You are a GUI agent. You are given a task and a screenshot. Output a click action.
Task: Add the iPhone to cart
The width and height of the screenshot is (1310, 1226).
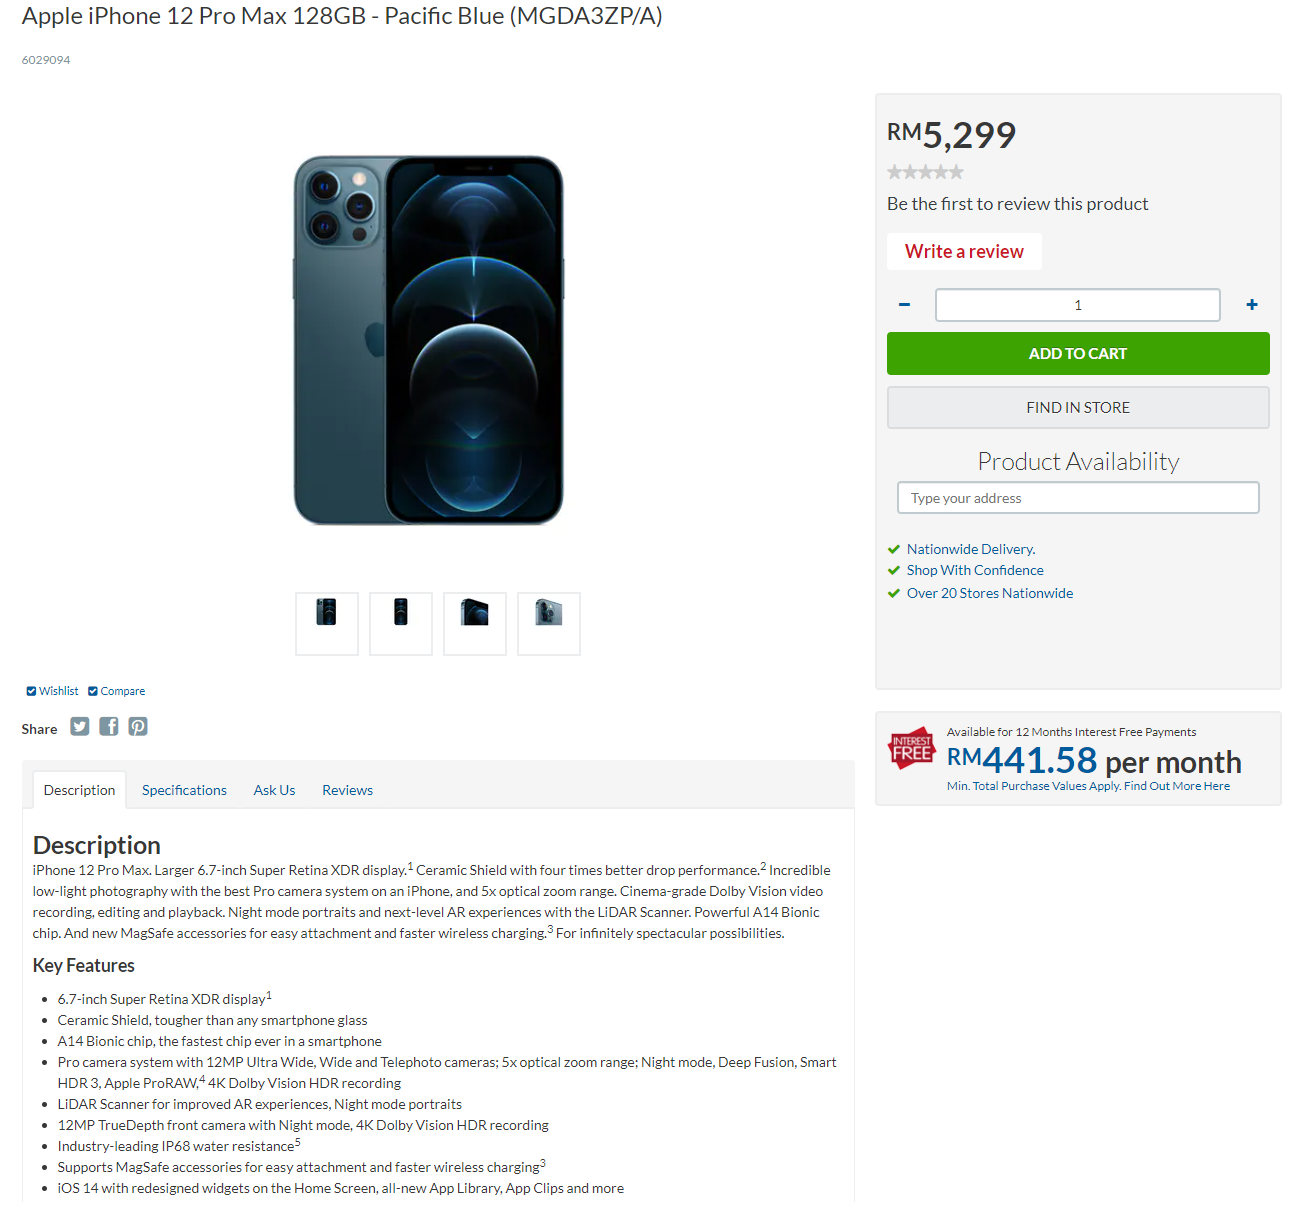1078,354
